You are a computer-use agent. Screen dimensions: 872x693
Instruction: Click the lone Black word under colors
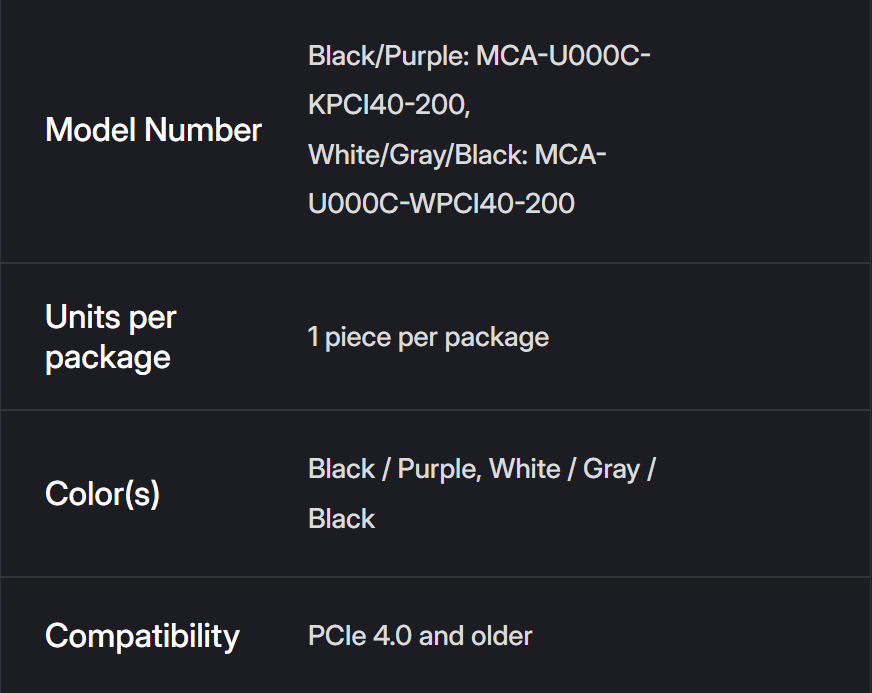(x=341, y=518)
